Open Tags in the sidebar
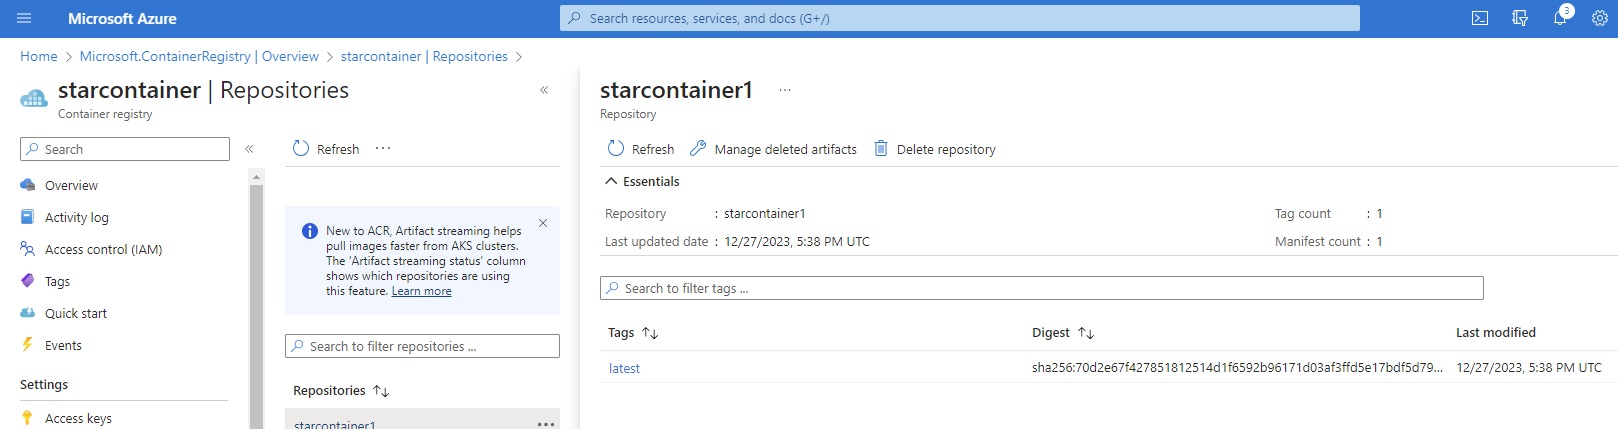The image size is (1618, 431). click(x=57, y=281)
